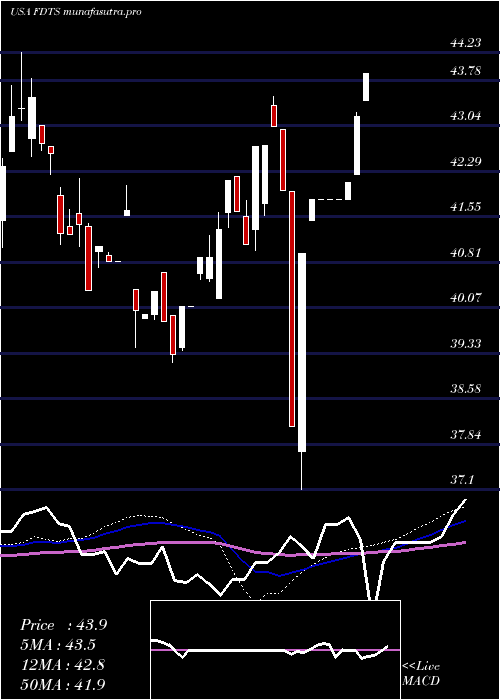Click inside the MACD inset chart
Viewport: 500px width, 700px height.
coord(275,650)
